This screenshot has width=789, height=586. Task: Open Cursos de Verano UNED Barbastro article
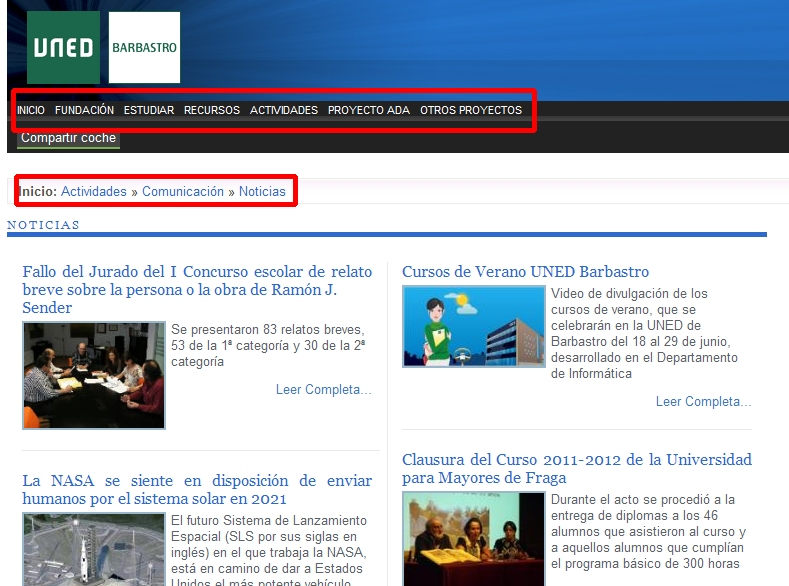point(525,271)
